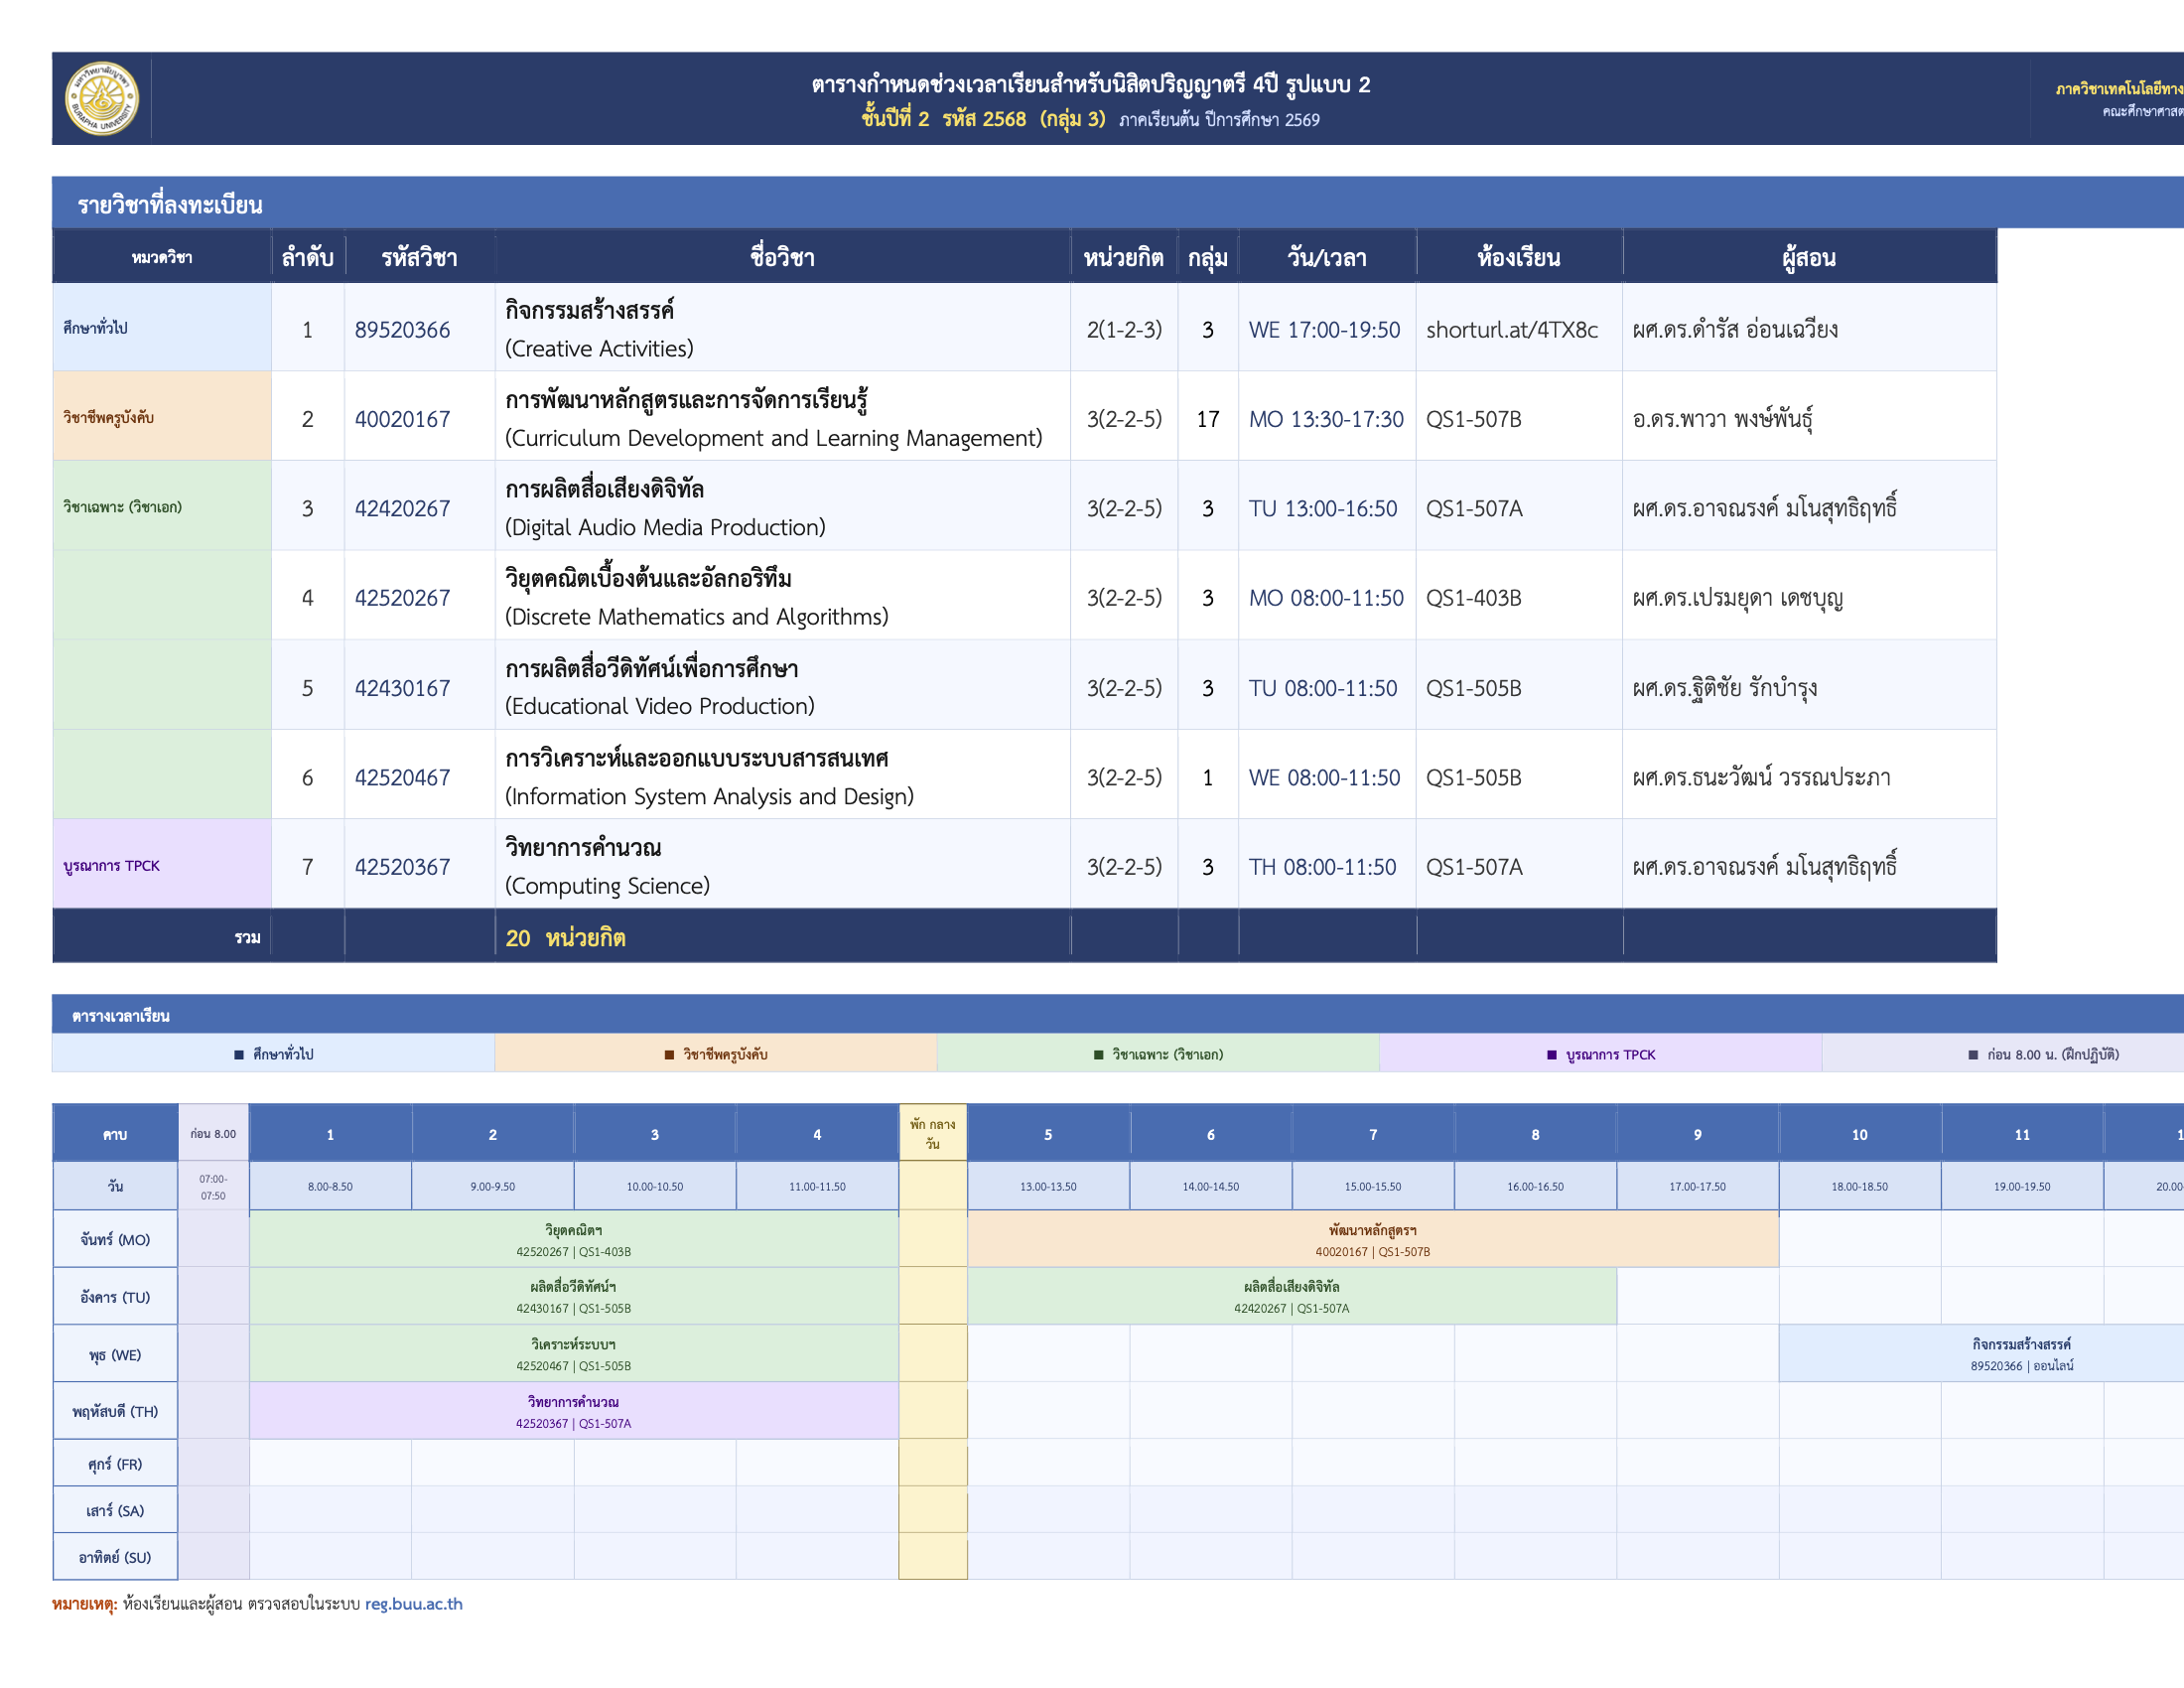
Task: Click Computing Science course title
Action: tap(607, 885)
